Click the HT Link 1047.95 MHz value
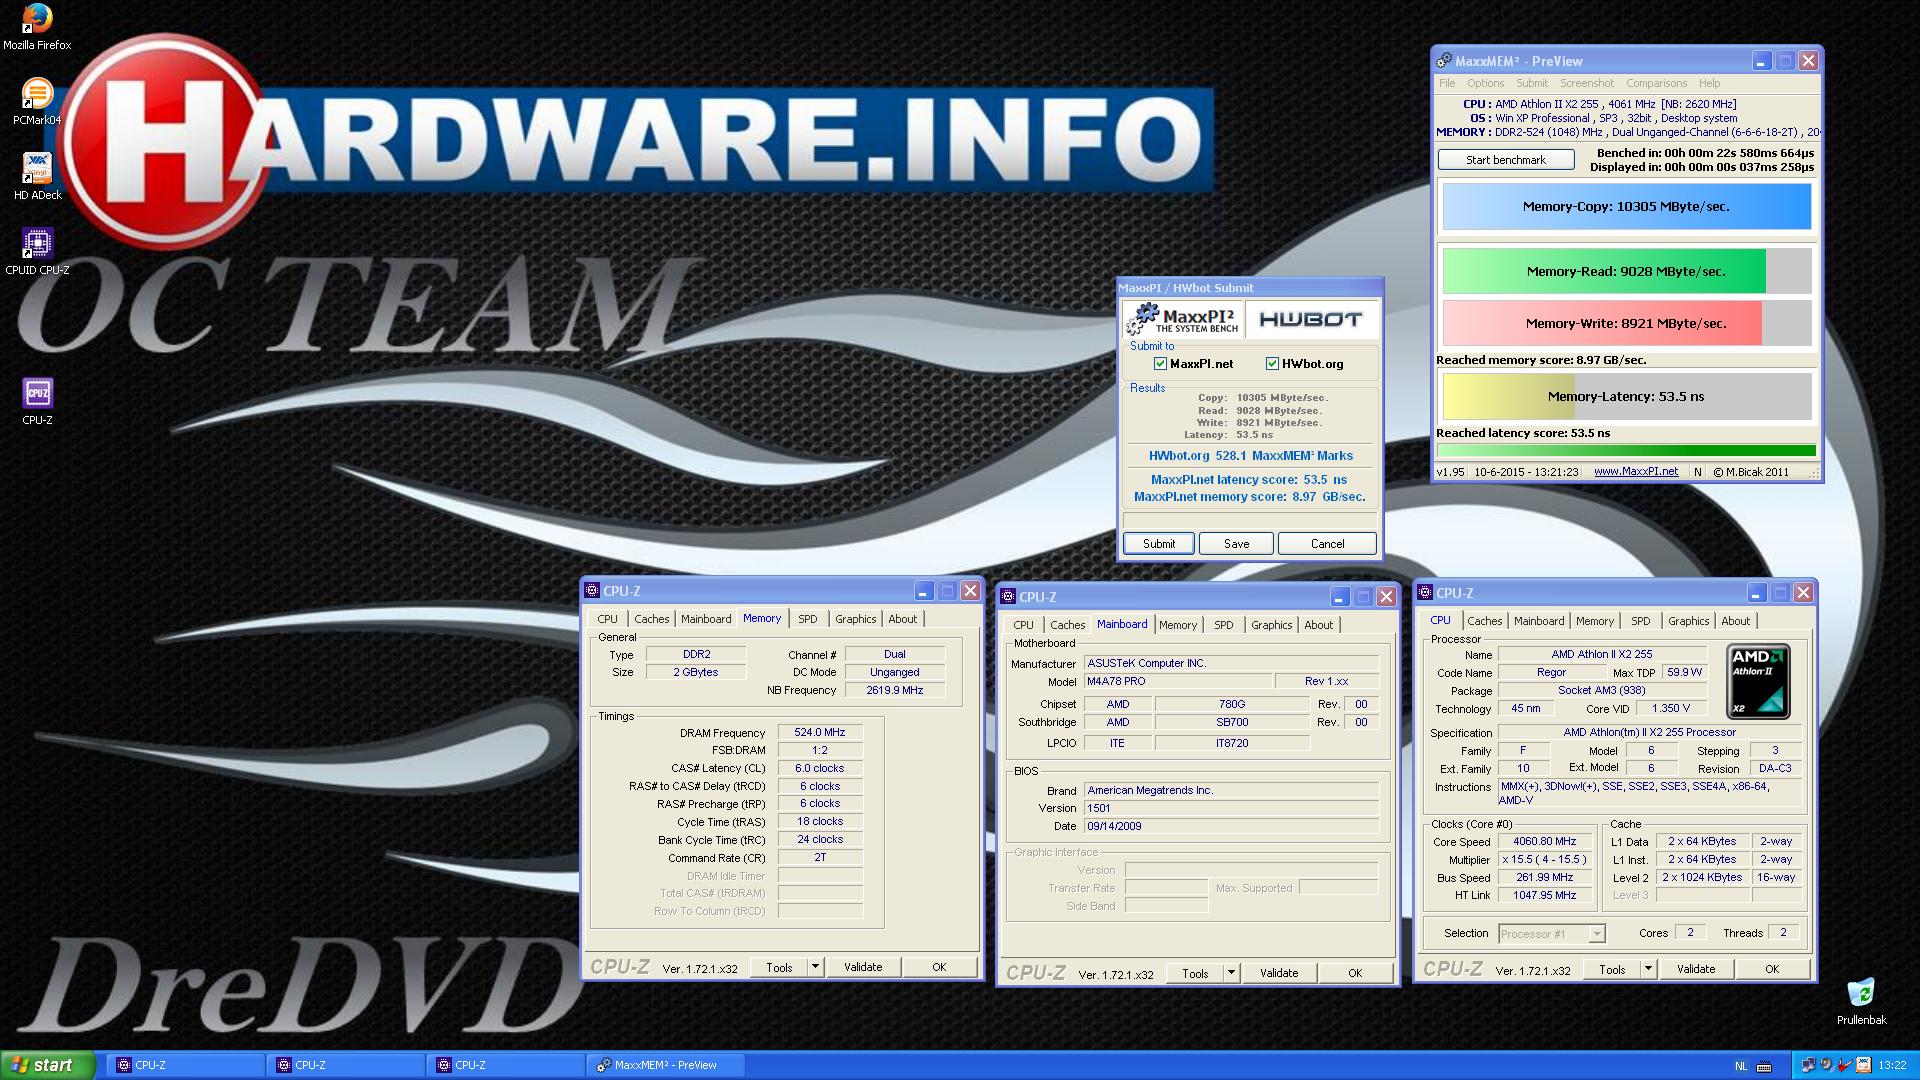This screenshot has width=1920, height=1080. (1545, 895)
